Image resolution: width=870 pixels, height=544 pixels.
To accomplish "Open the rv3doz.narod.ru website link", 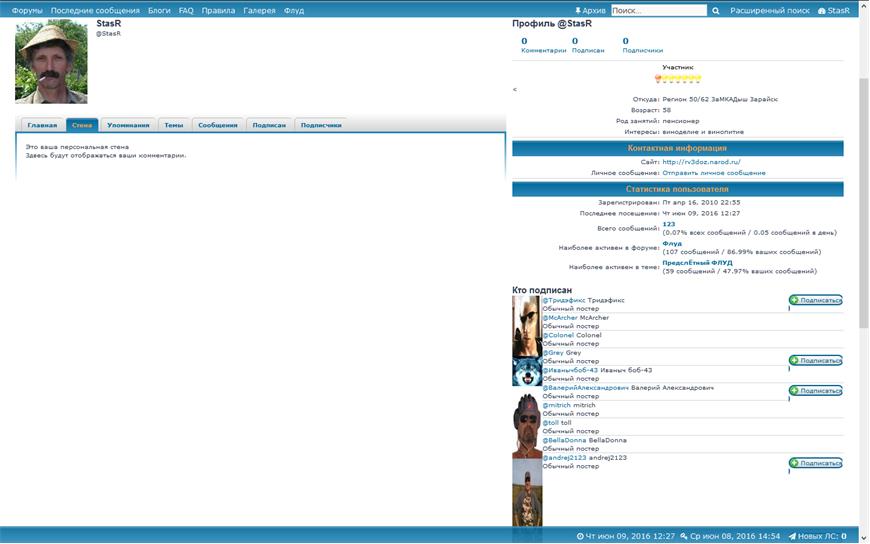I will coord(701,161).
